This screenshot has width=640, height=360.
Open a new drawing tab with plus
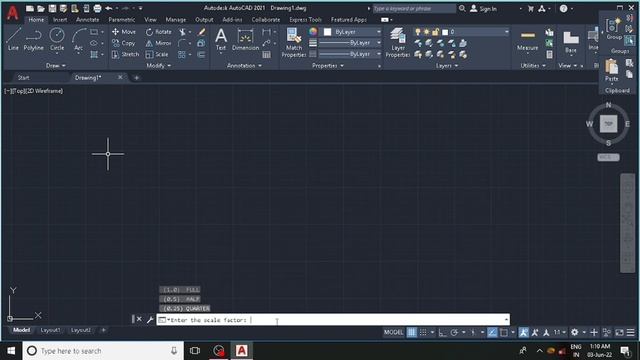136,78
